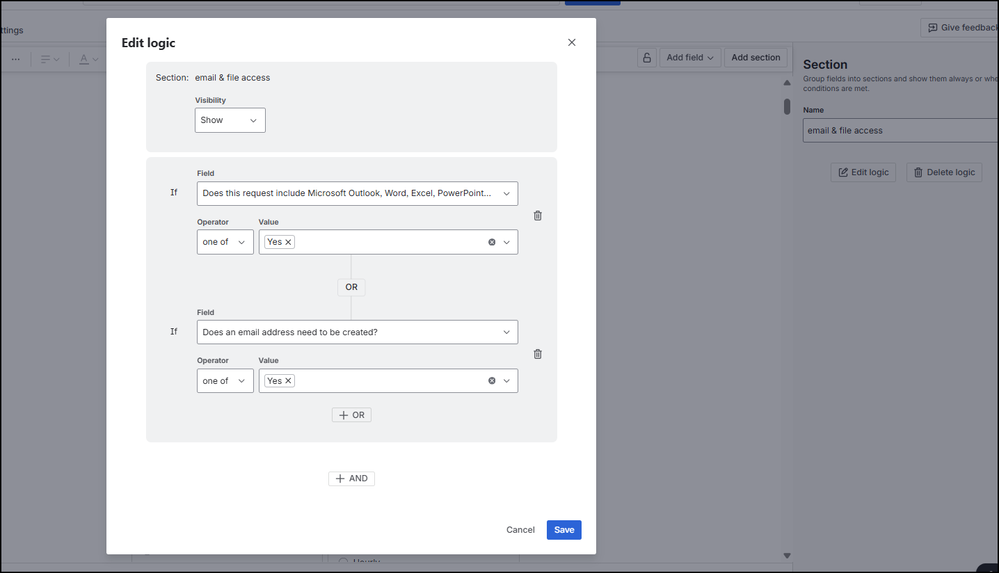Open the Visibility Show dropdown
Image resolution: width=999 pixels, height=573 pixels.
point(230,120)
